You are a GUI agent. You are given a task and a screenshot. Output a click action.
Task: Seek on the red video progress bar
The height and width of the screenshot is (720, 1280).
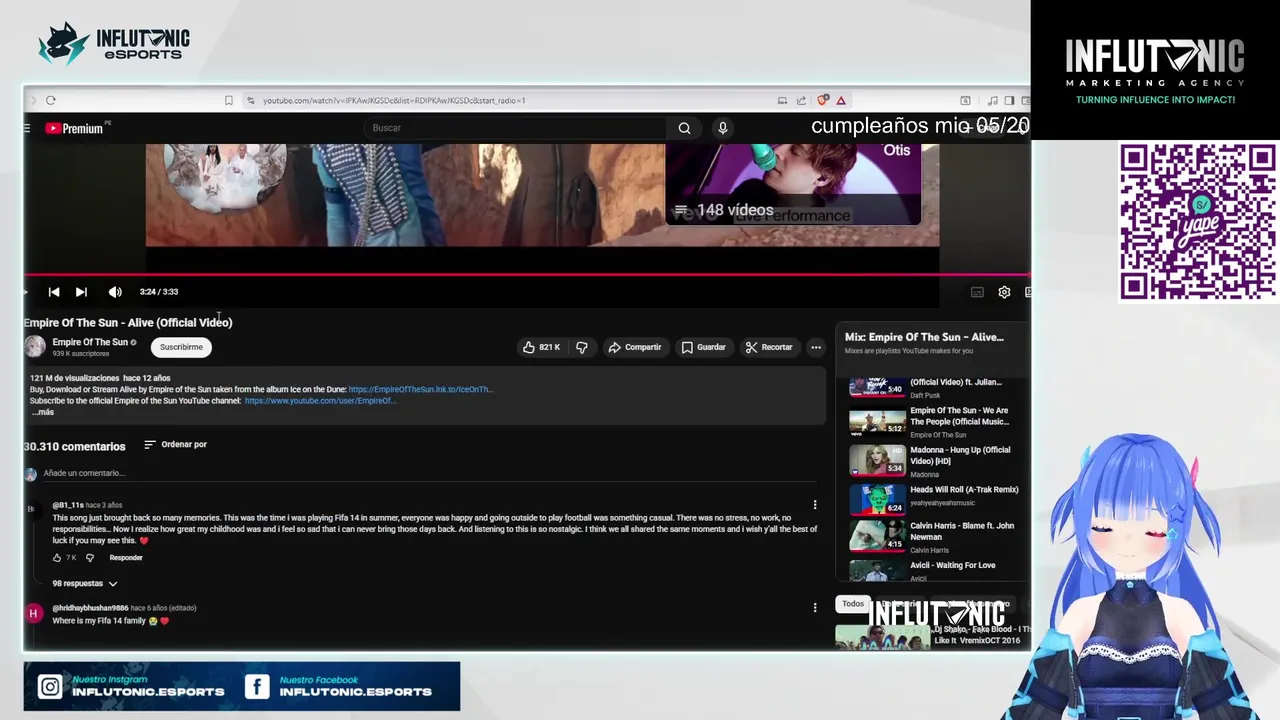pos(526,274)
